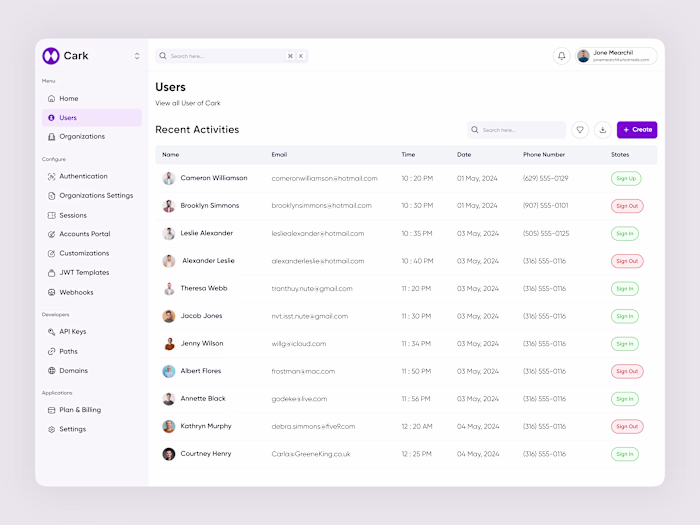Screen dimensions: 700x525
Task: Click the Organizations building icon
Action: coord(51,137)
